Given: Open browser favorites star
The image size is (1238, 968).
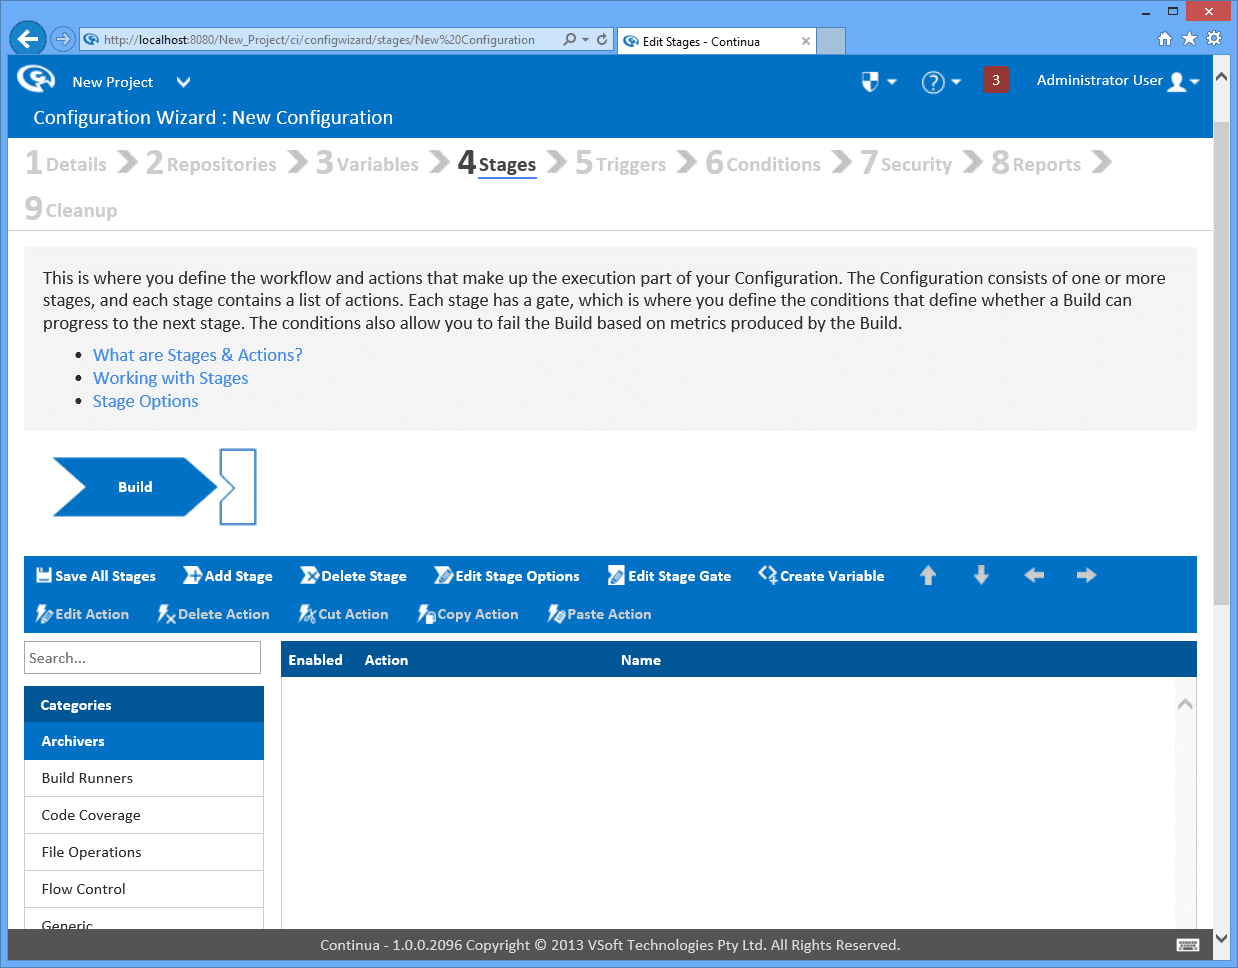Looking at the screenshot, I should point(1189,38).
